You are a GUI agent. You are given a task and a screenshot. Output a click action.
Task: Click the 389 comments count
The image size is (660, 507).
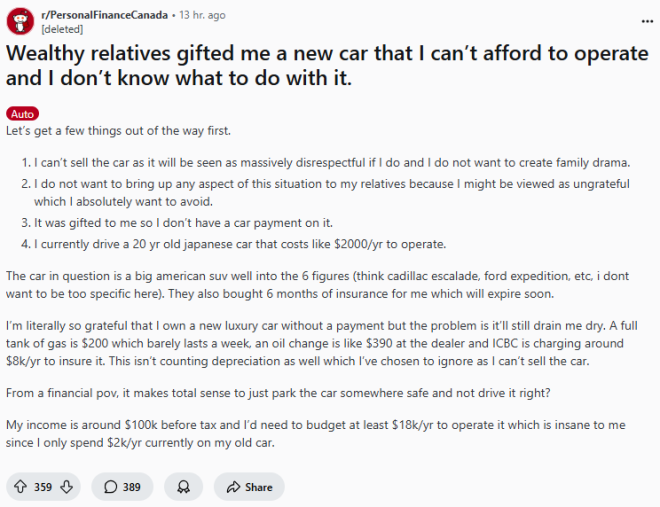[131, 487]
